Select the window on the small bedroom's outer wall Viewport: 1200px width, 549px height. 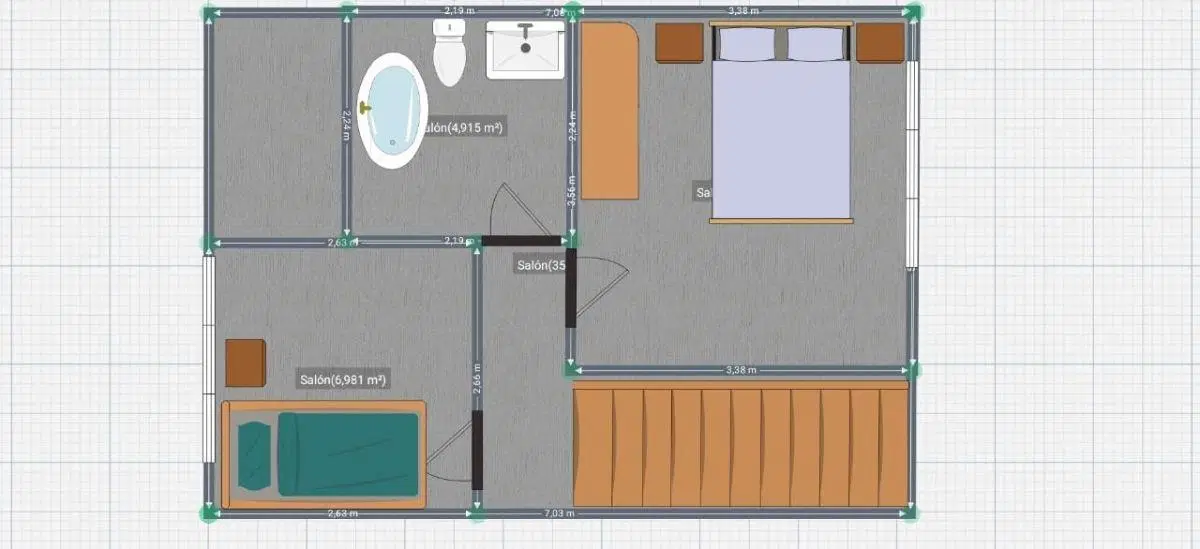(209, 358)
